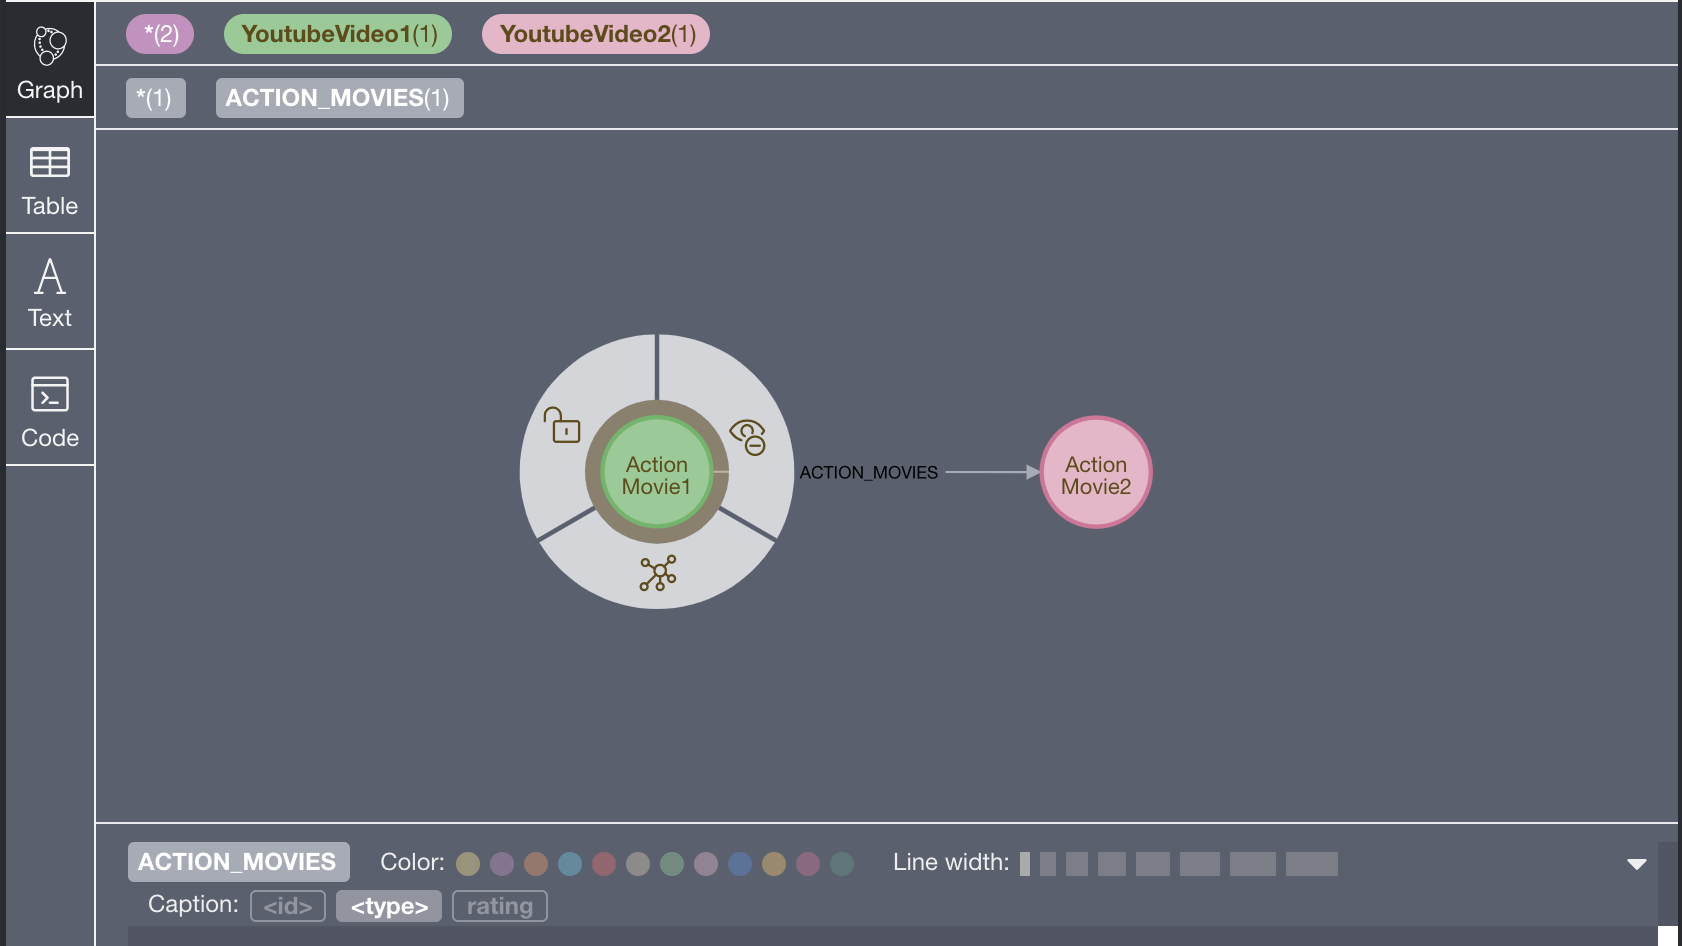Viewport: 1682px width, 946px height.
Task: Click the ACTION_MOVIES tag in style panel
Action: pos(238,862)
